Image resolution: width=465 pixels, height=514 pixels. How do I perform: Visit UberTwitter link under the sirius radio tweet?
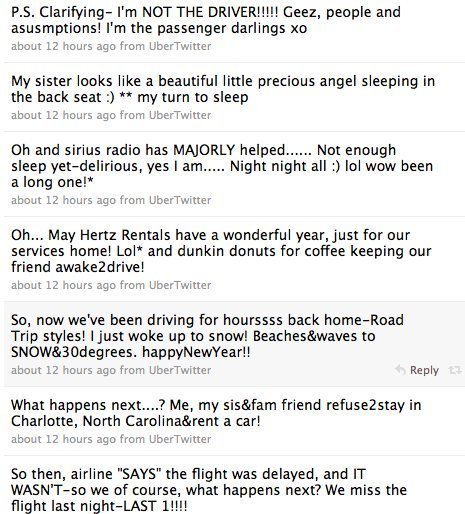pyautogui.click(x=180, y=200)
